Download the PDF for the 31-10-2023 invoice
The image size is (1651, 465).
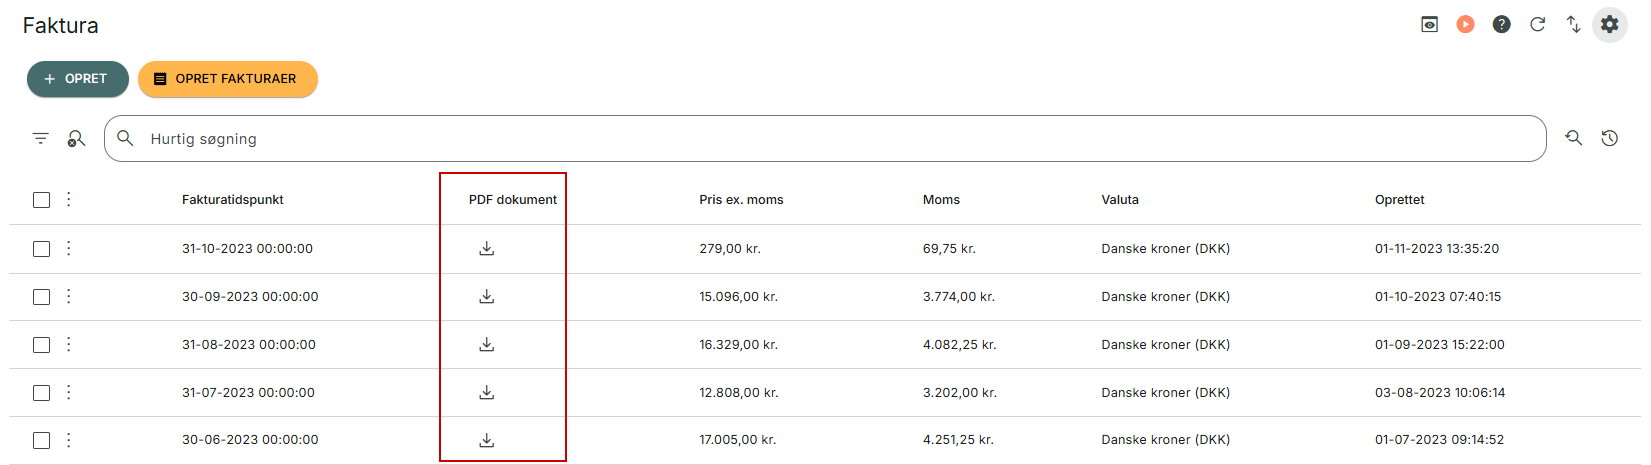tap(487, 249)
